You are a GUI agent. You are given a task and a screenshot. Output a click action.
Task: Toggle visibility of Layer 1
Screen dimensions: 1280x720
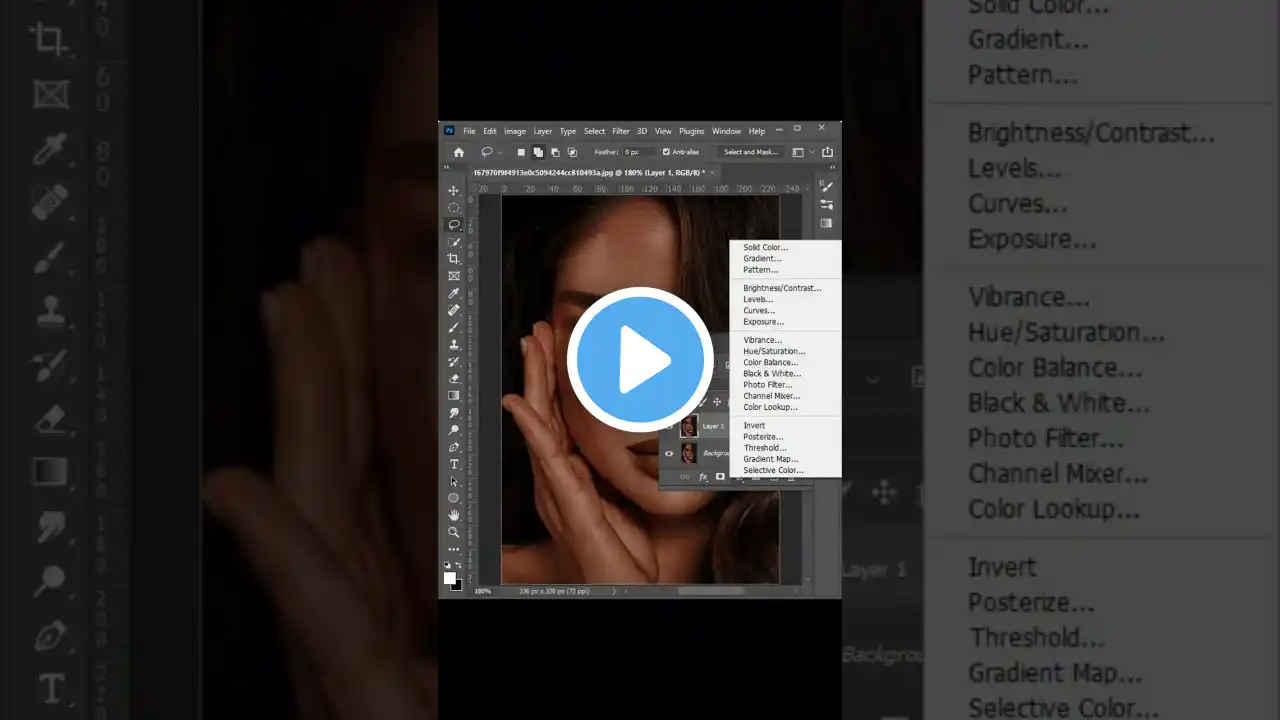(x=669, y=425)
